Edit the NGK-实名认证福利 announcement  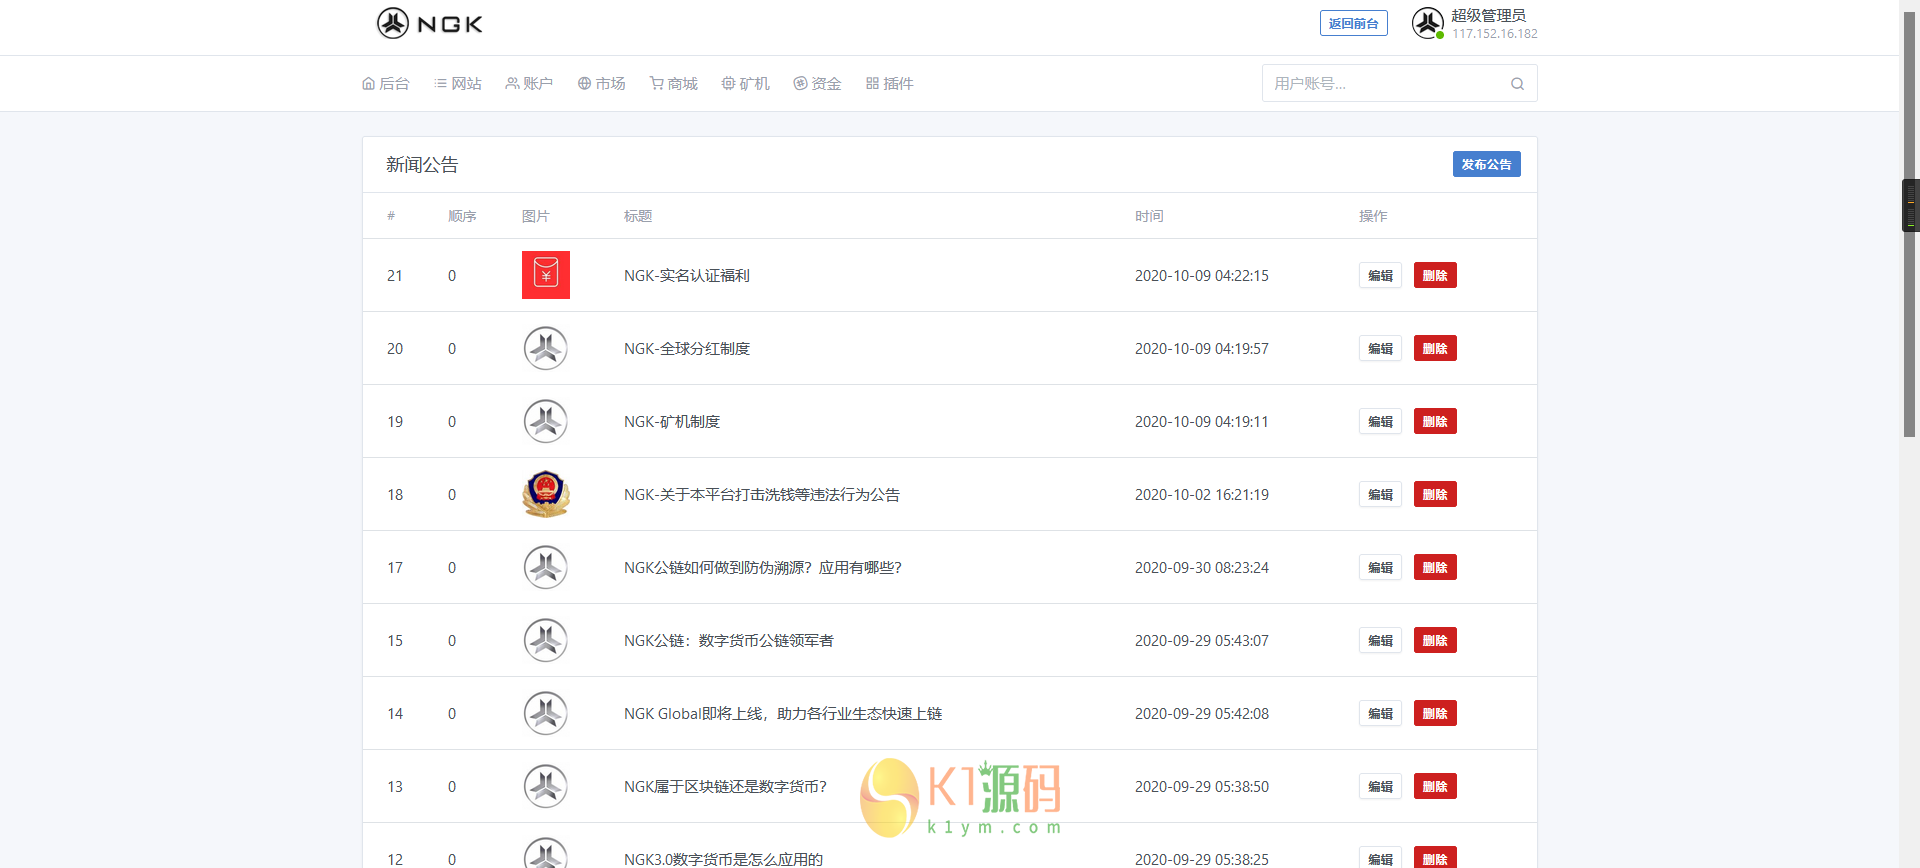pyautogui.click(x=1380, y=276)
